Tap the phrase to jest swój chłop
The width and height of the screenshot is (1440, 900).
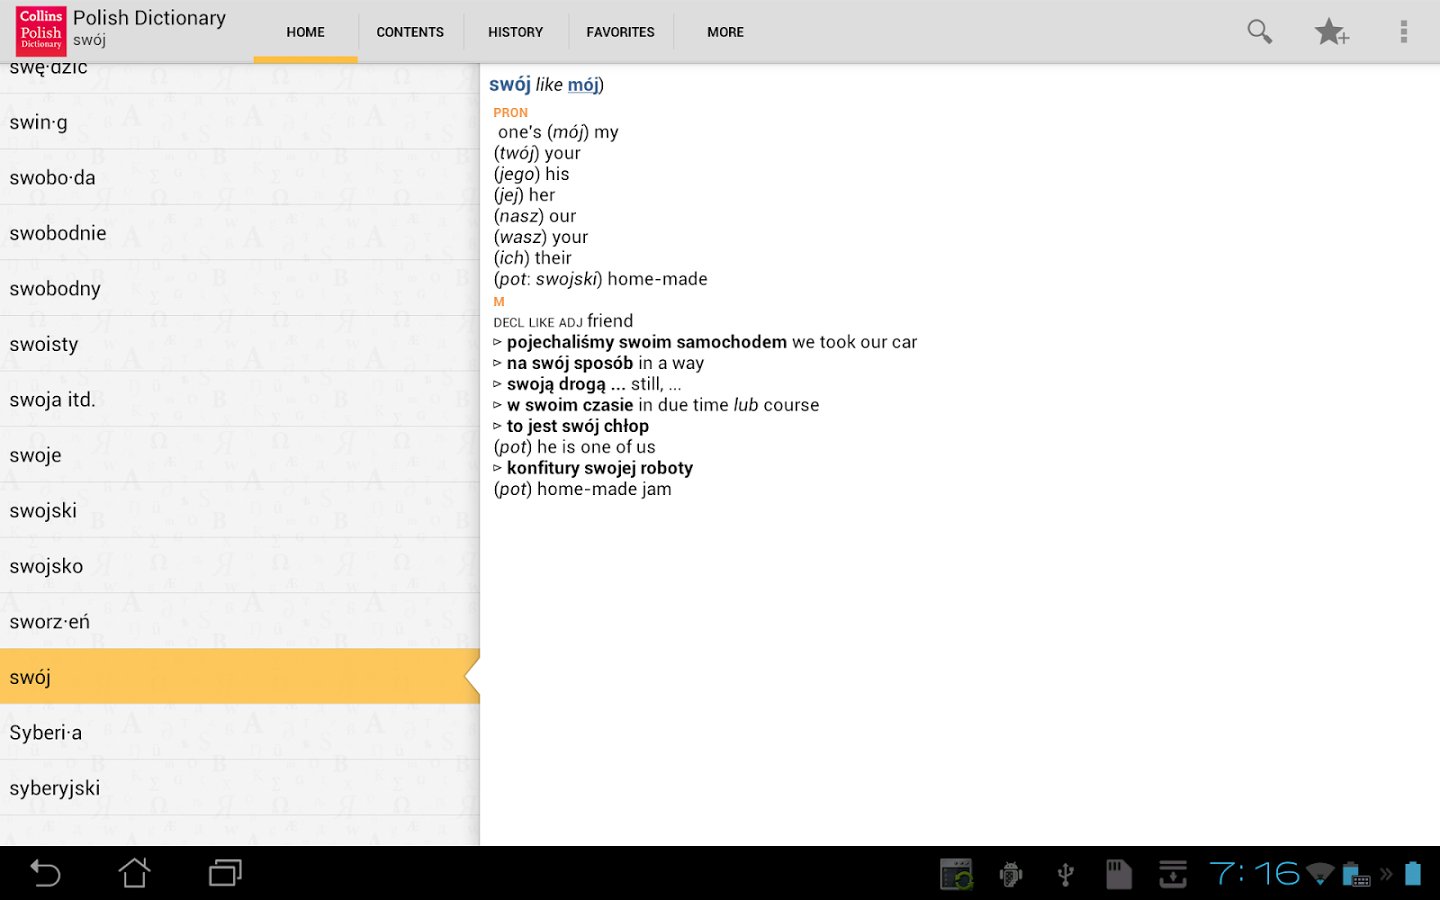(x=578, y=426)
